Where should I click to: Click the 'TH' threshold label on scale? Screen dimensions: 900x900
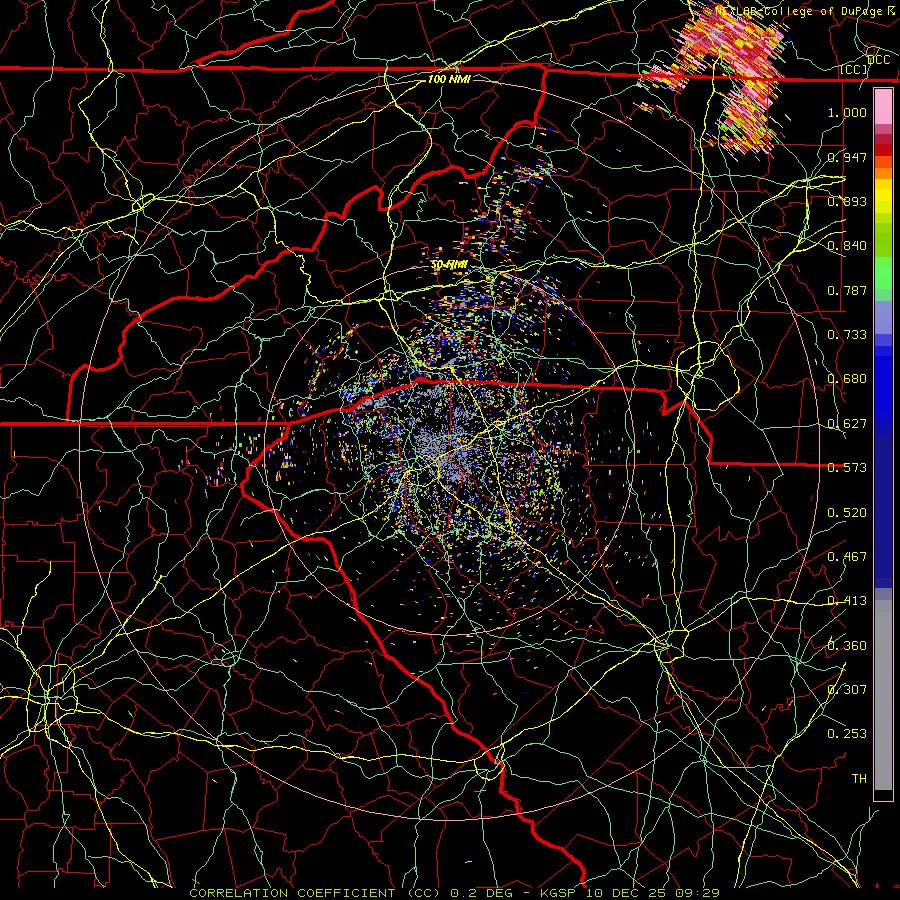pos(859,779)
